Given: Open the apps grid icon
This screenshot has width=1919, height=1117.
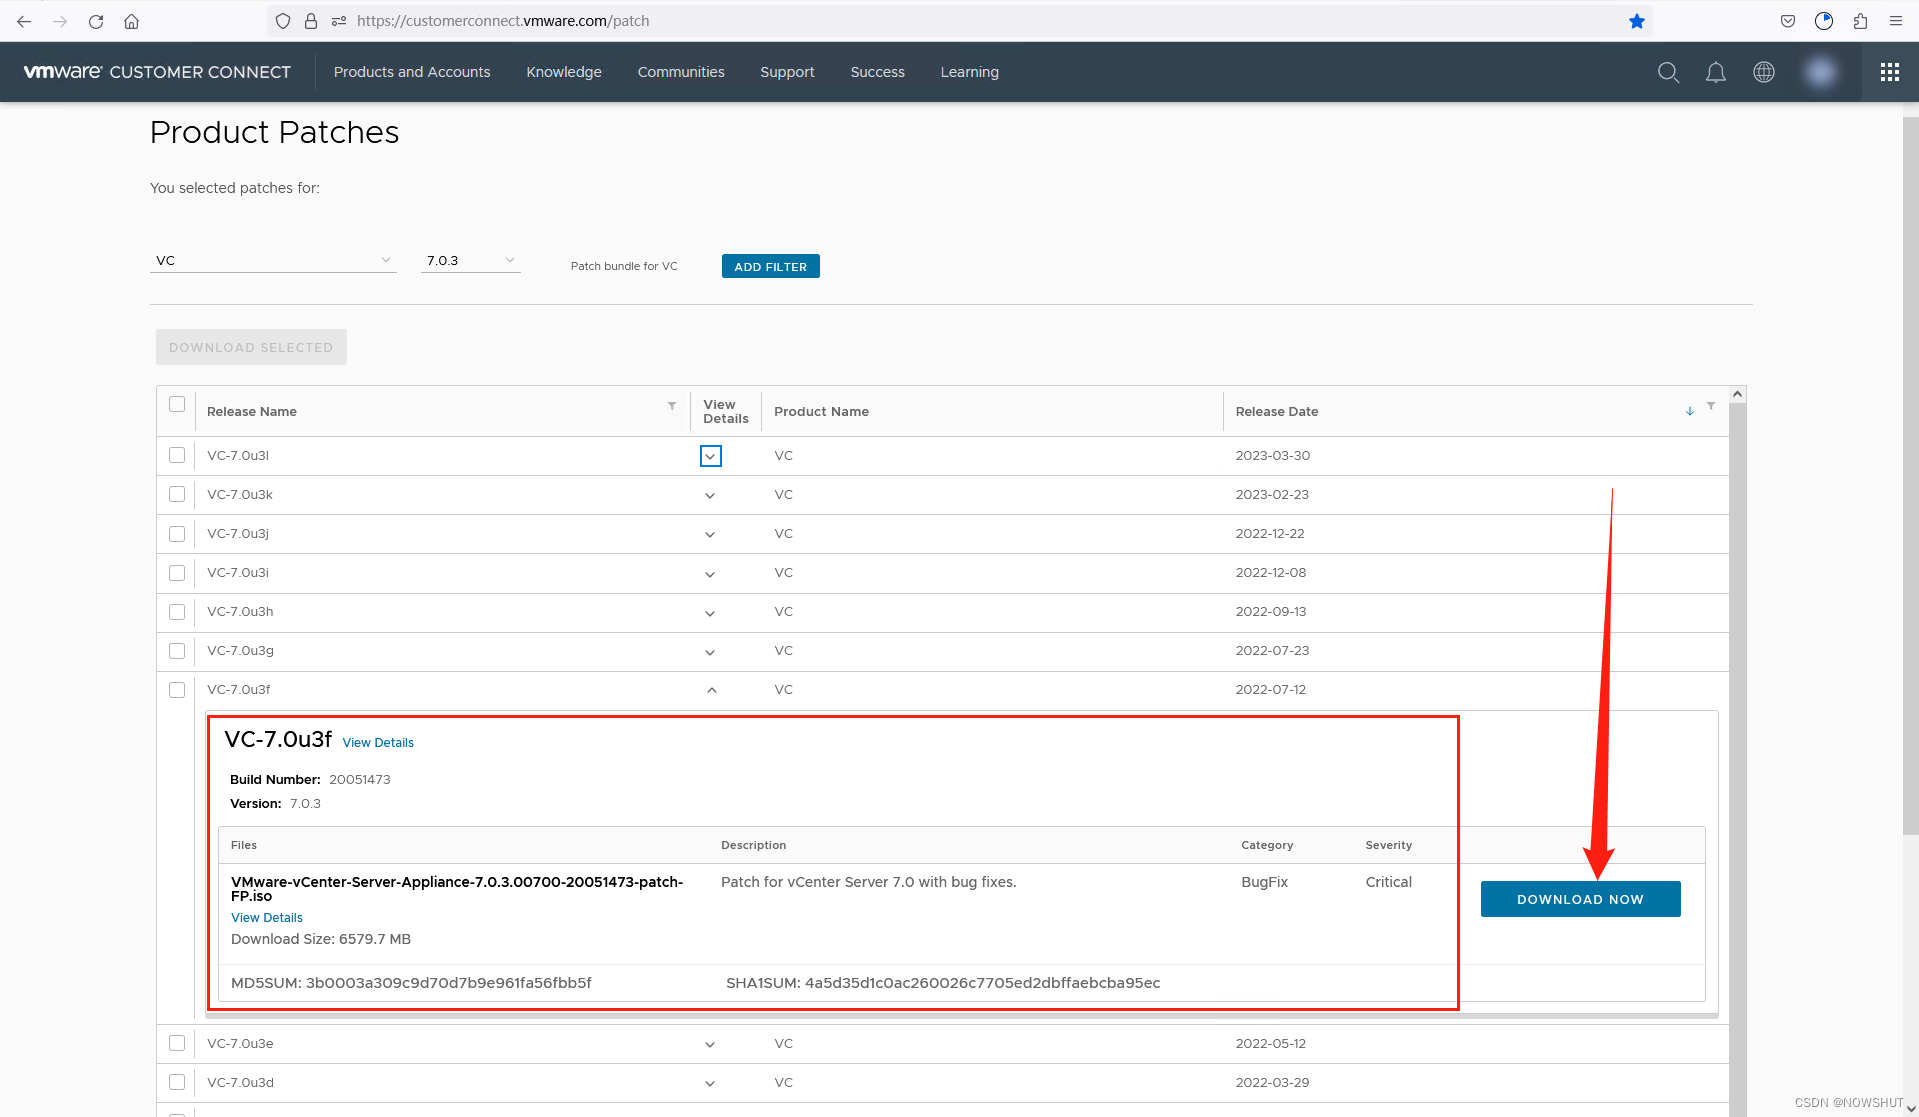Looking at the screenshot, I should [1890, 72].
